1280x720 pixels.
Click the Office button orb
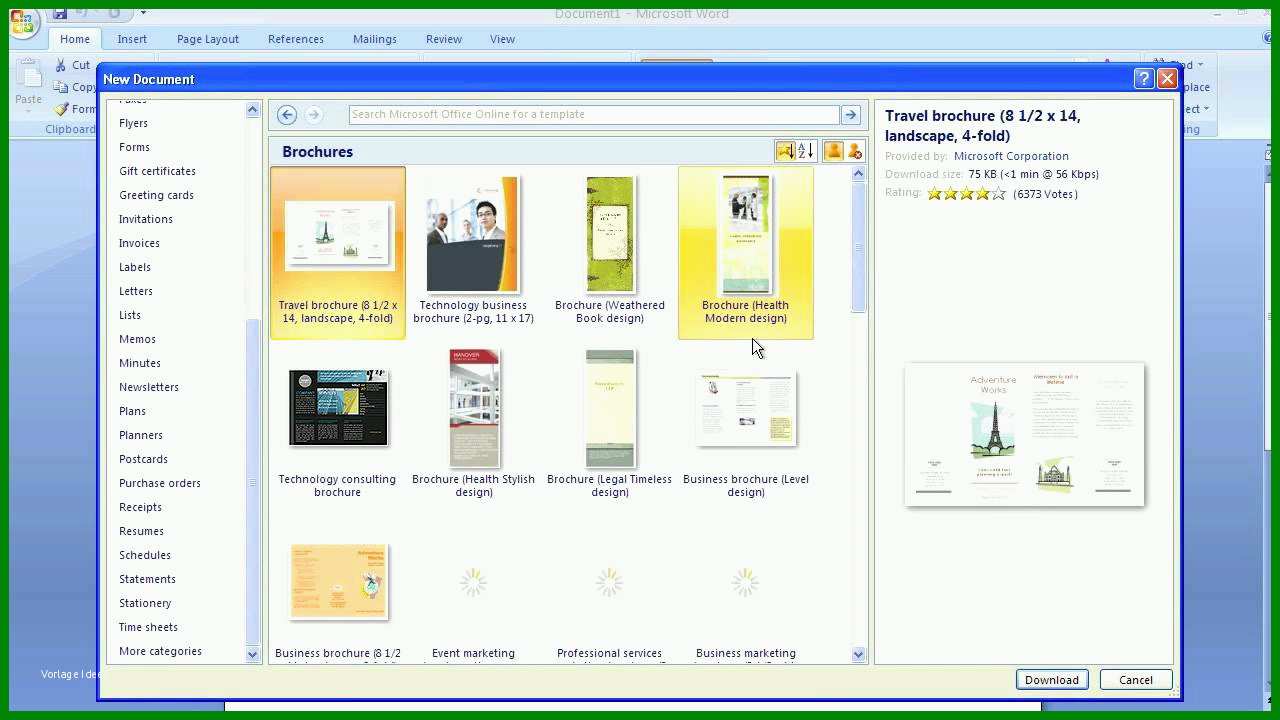point(22,22)
